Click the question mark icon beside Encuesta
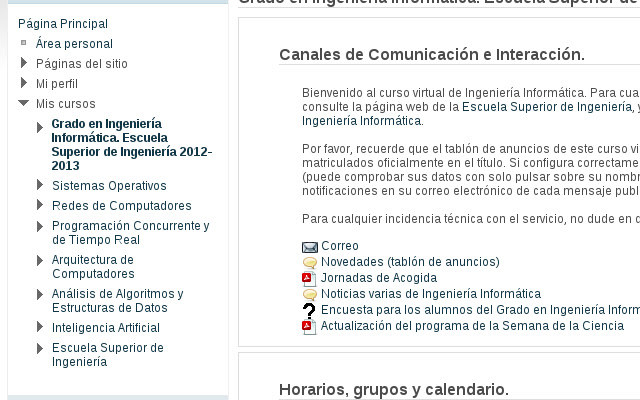The image size is (640, 400). coord(309,311)
